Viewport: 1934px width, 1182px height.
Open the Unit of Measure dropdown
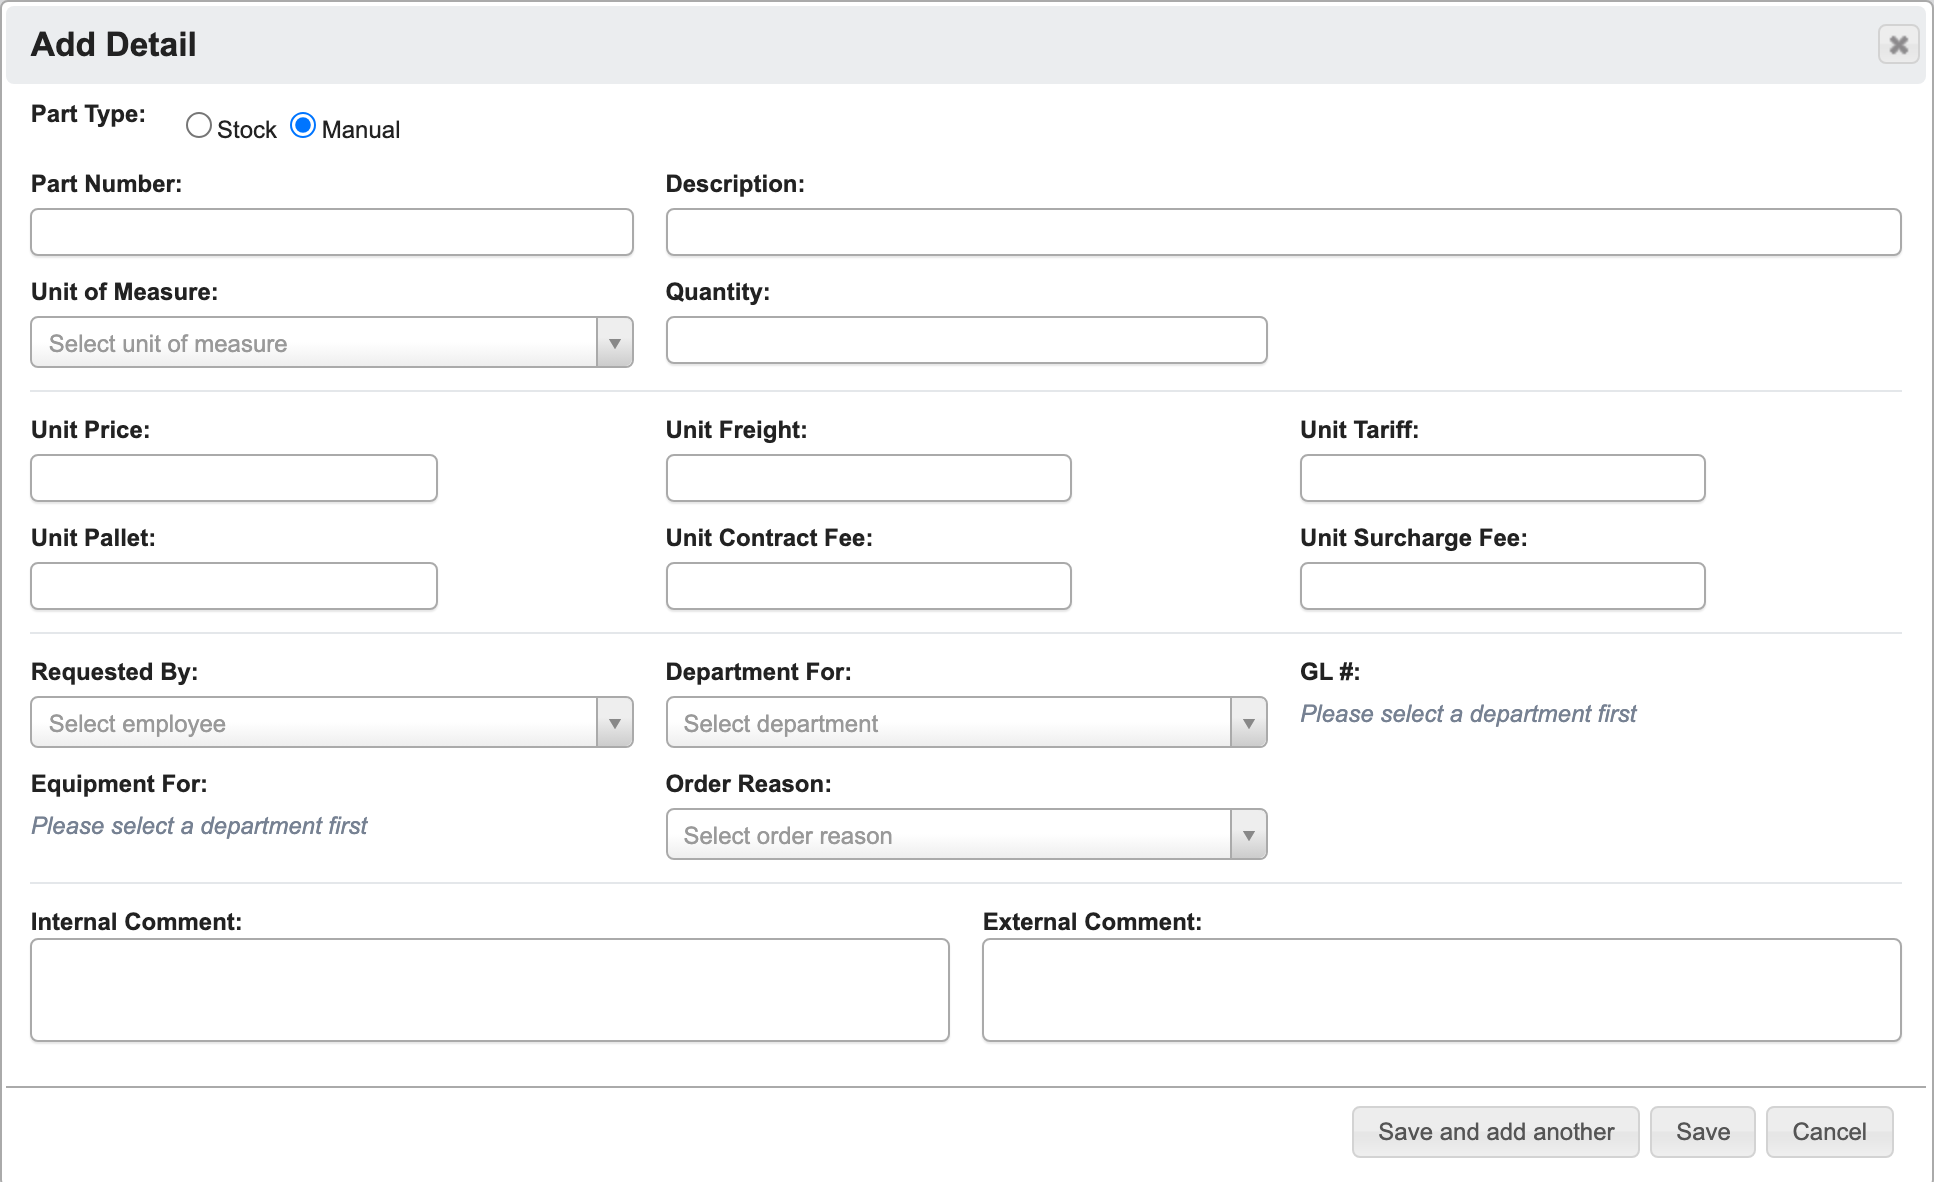pyautogui.click(x=332, y=343)
